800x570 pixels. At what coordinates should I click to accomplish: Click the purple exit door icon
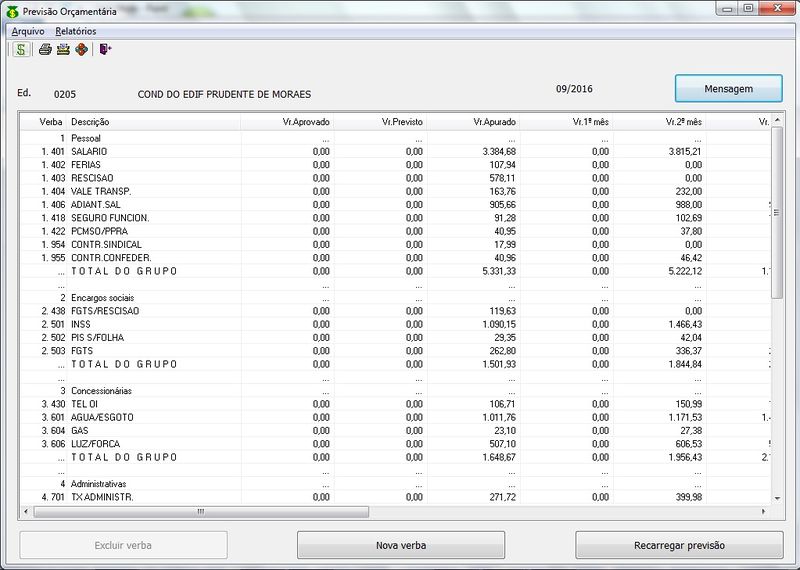pos(105,49)
